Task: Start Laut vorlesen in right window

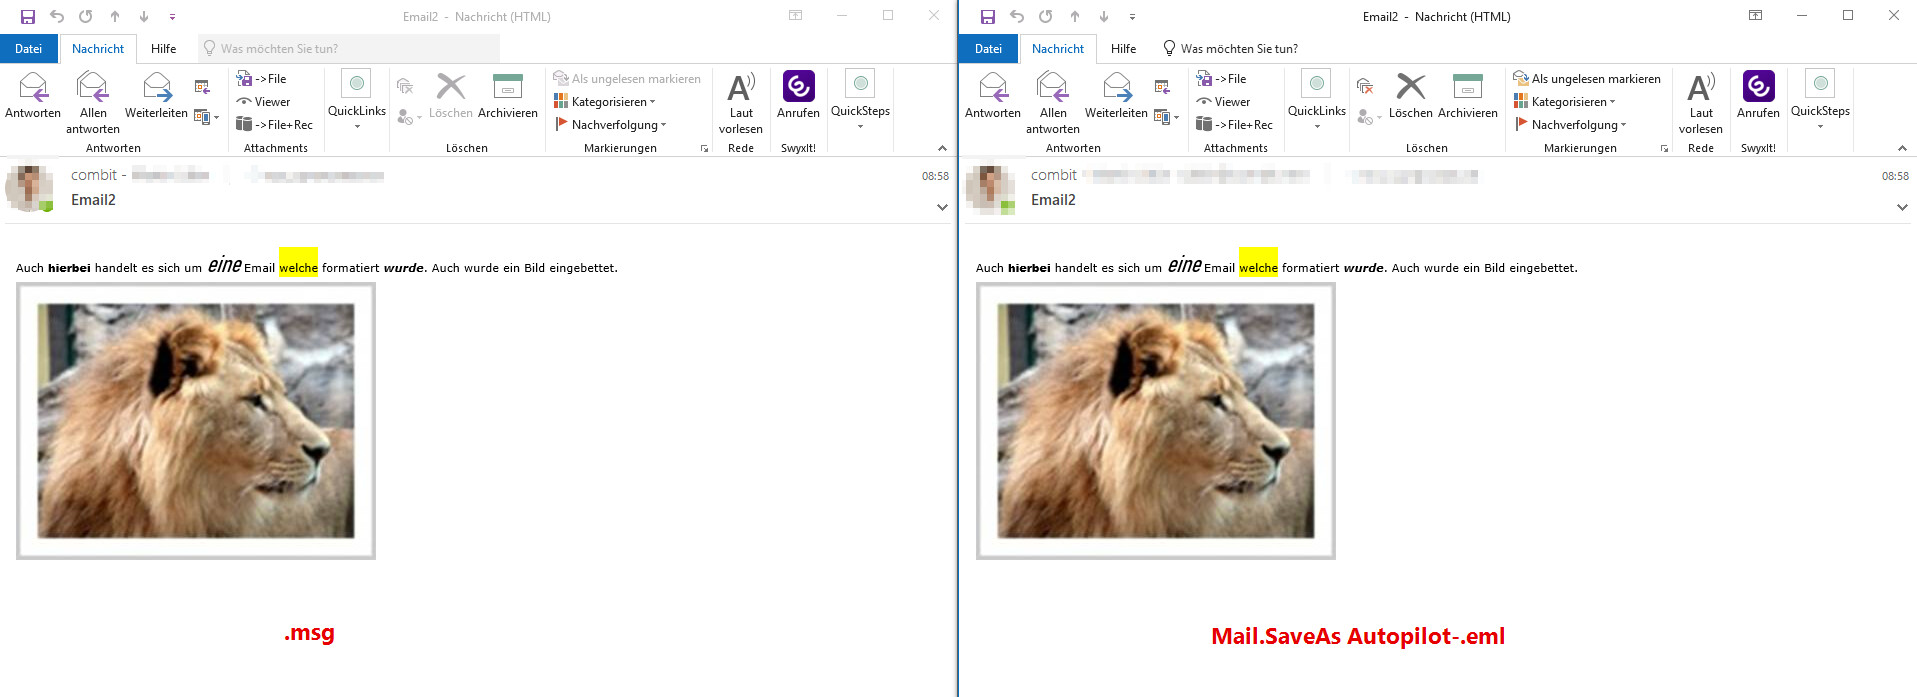Action: (1700, 100)
